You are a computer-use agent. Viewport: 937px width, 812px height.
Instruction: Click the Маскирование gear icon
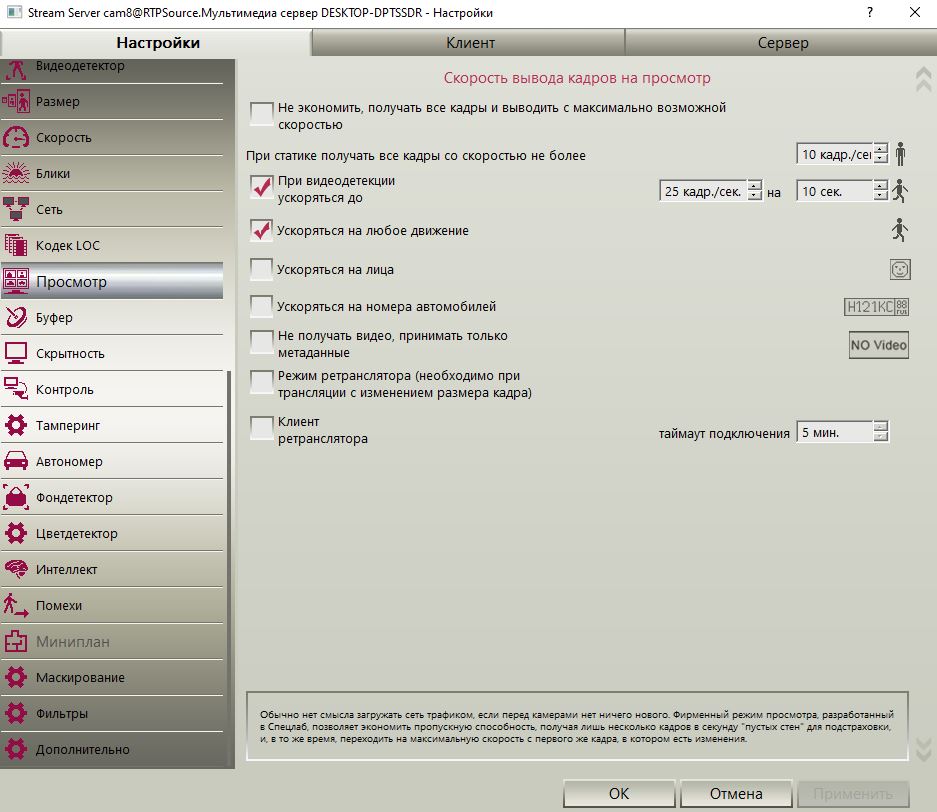pos(16,677)
